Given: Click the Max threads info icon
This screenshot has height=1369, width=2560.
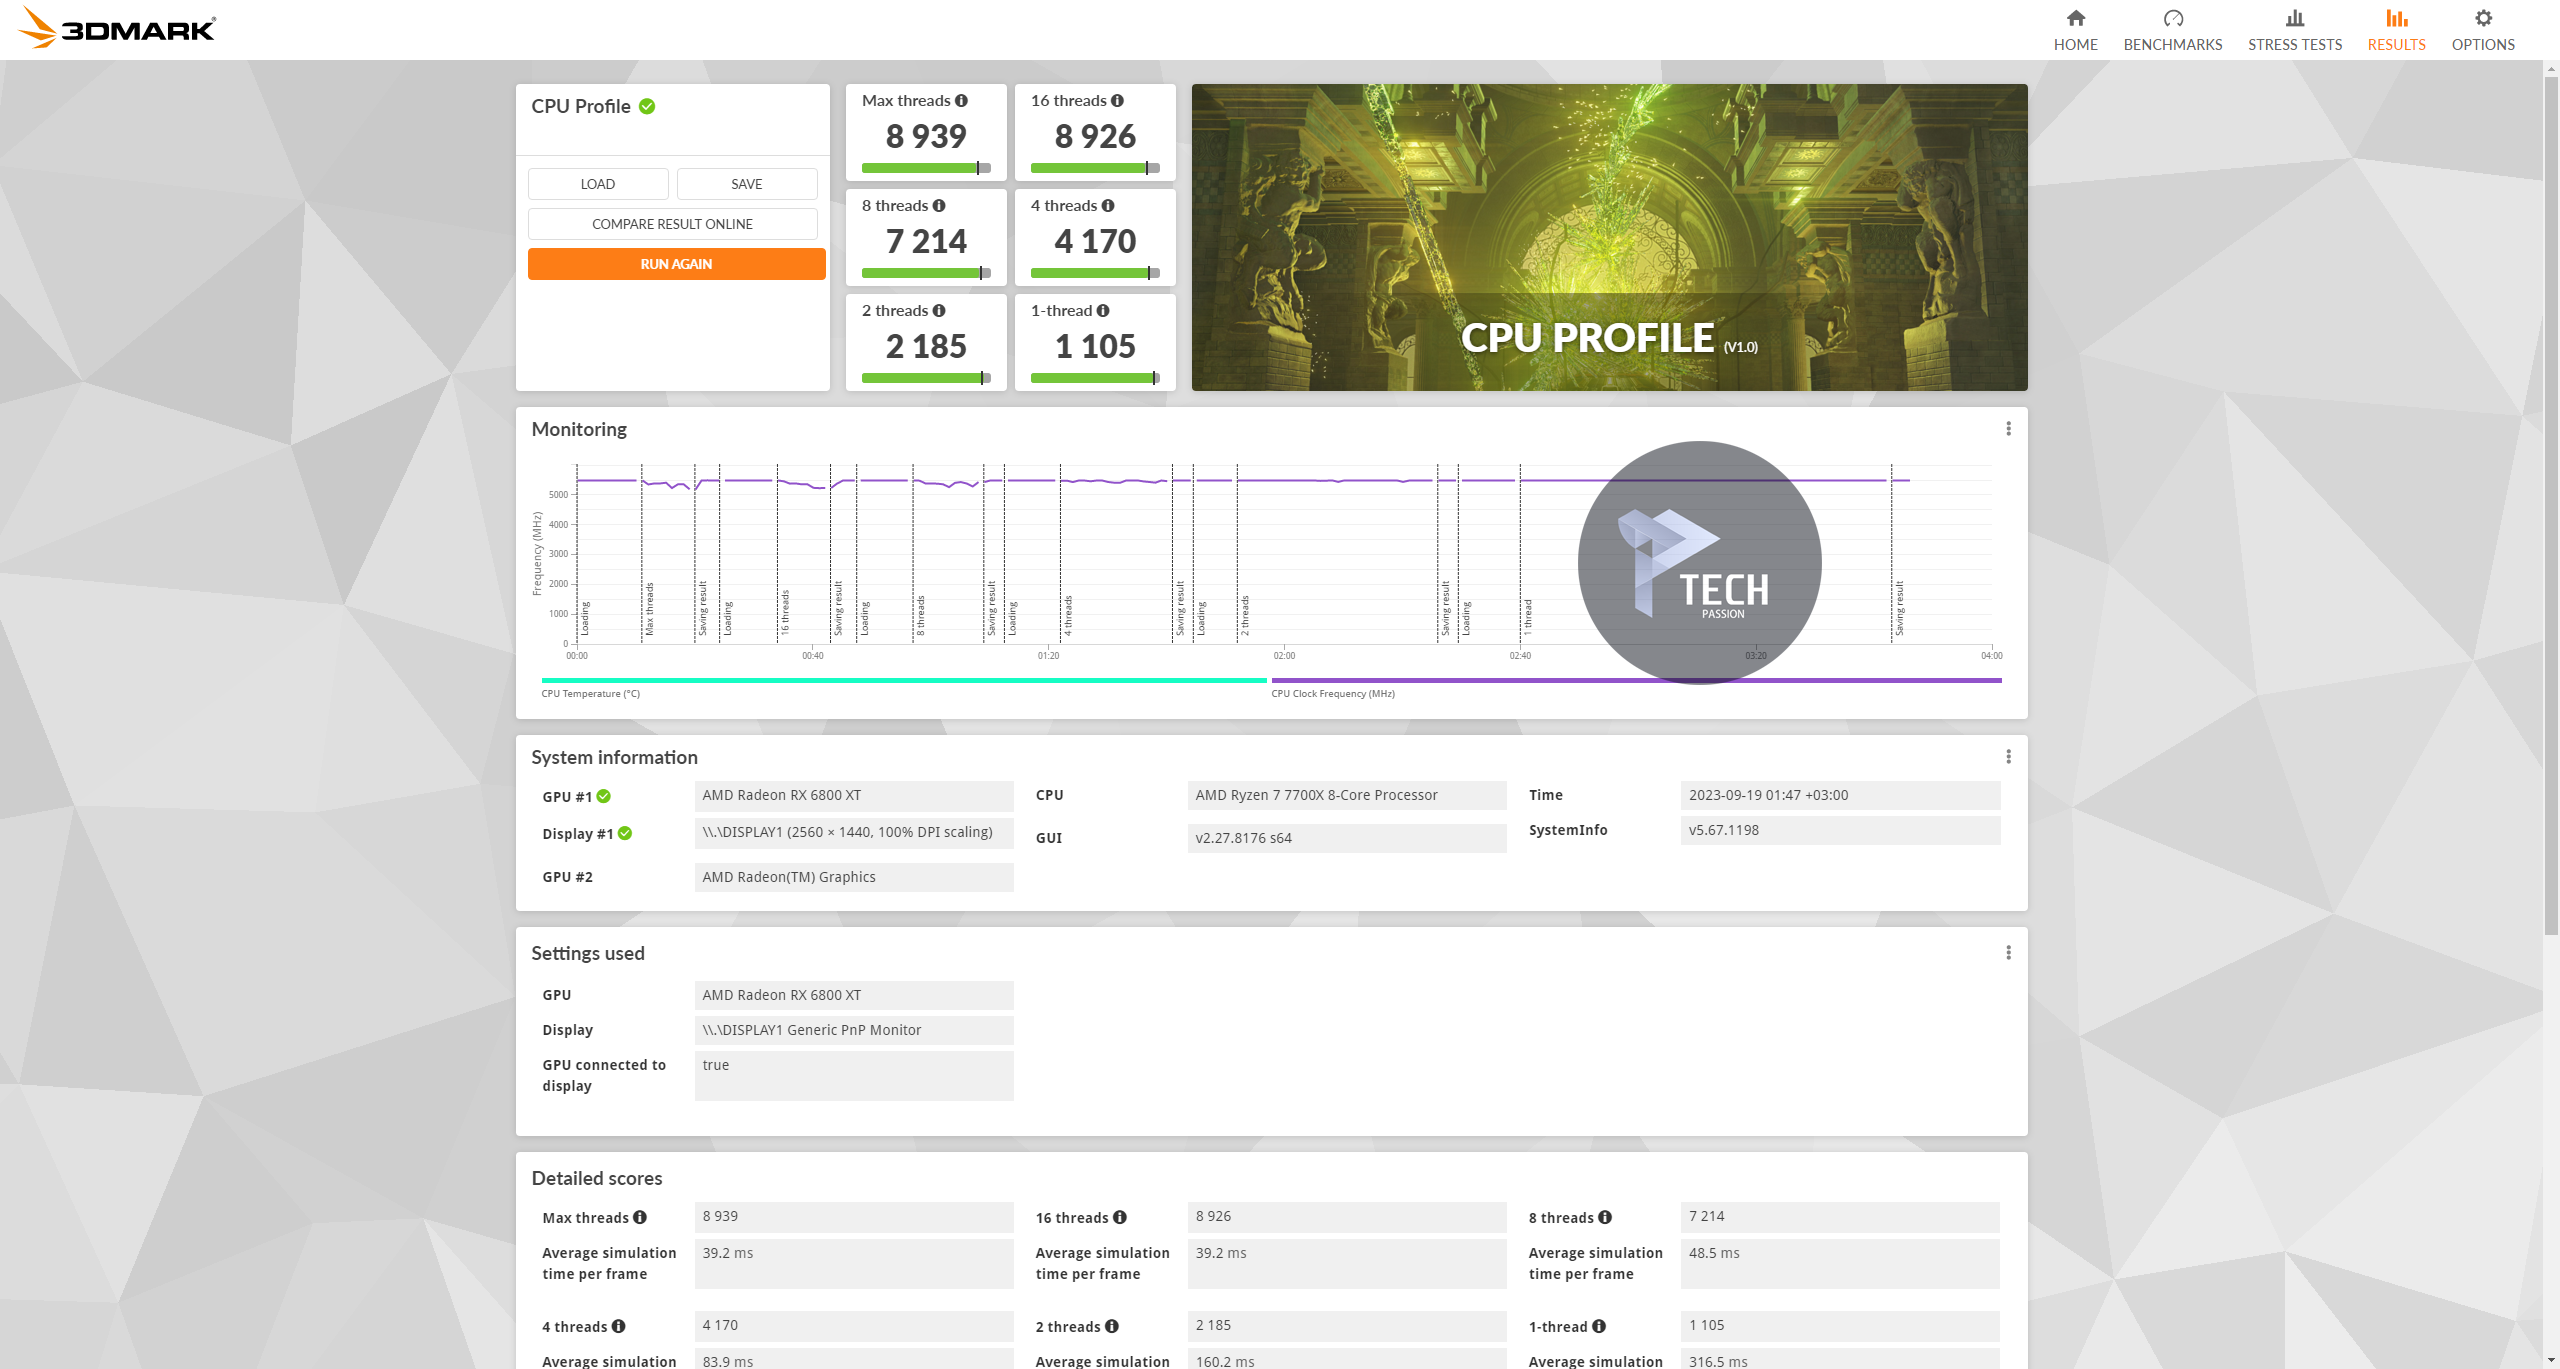Looking at the screenshot, I should tap(961, 101).
